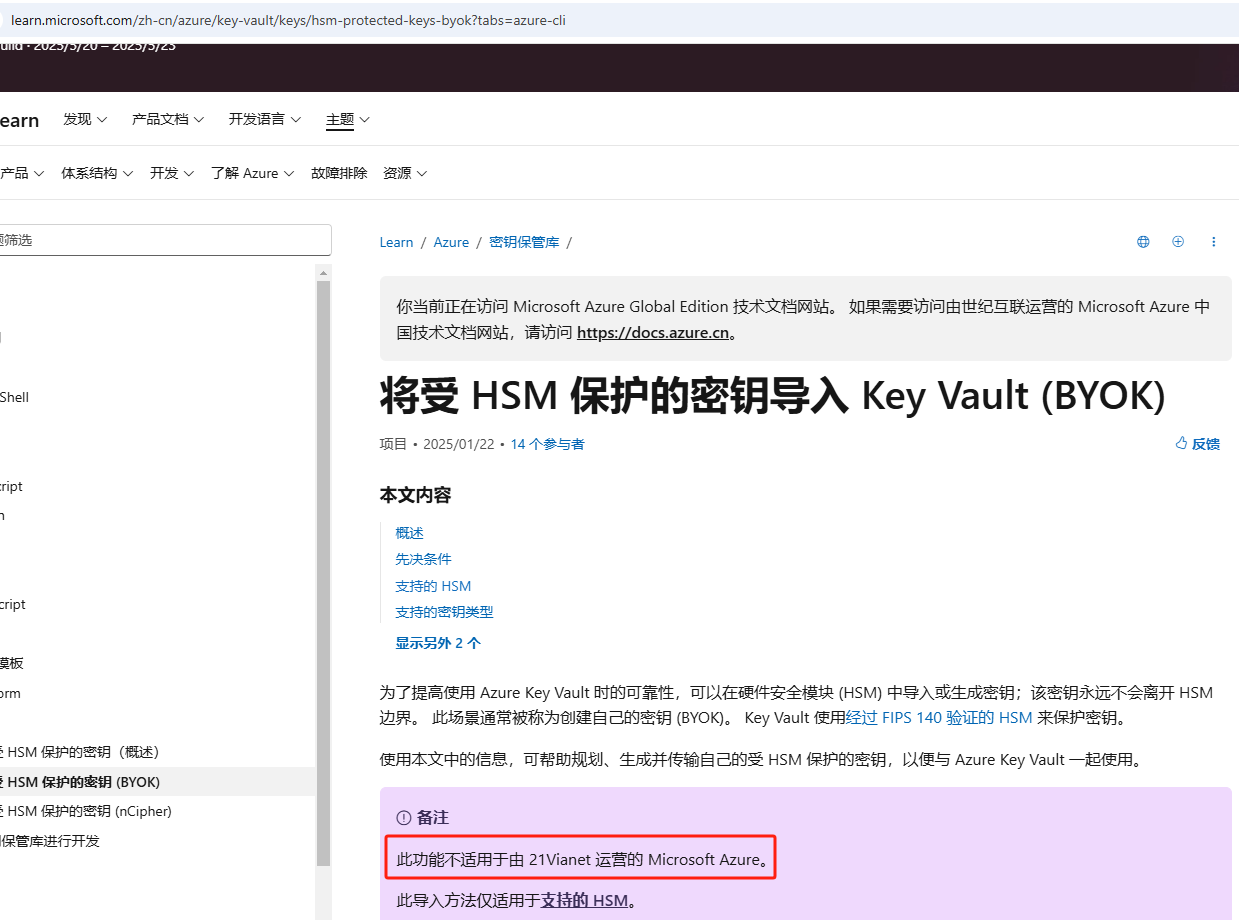
Task: Click the sidebar title filter input
Action: (164, 240)
